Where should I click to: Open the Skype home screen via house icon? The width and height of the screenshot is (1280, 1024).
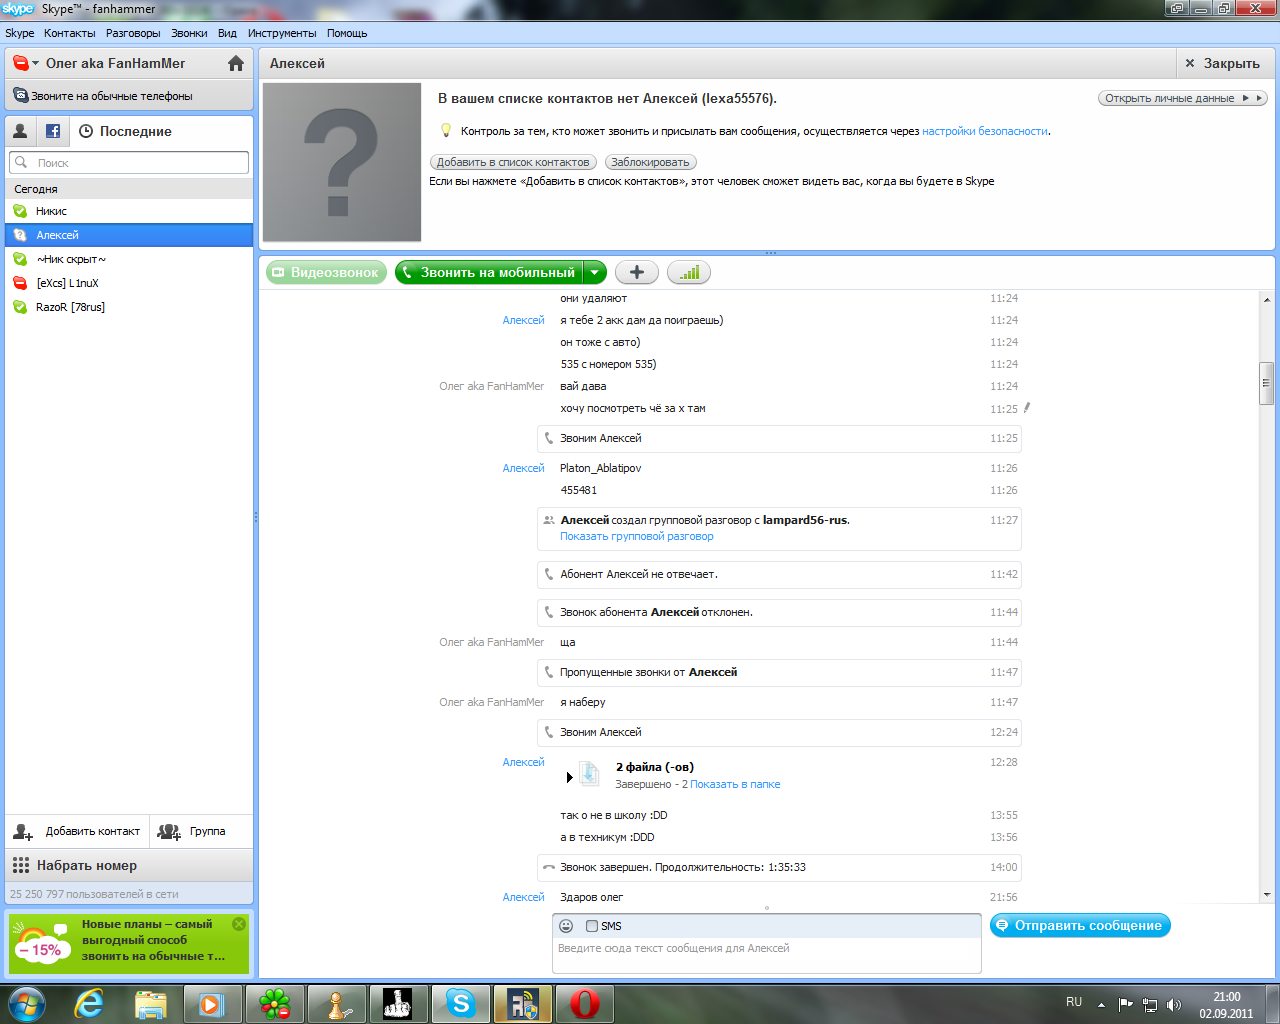pos(236,63)
